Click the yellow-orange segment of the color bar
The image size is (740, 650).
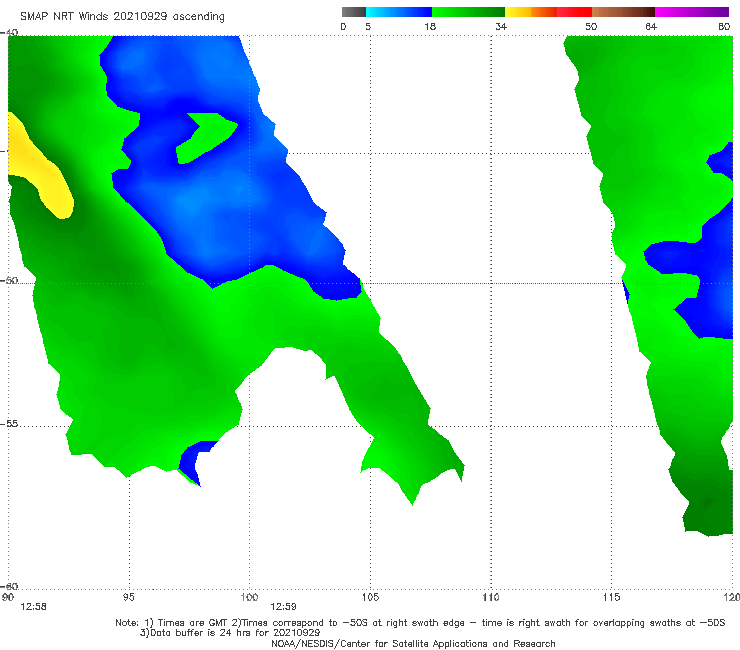(531, 12)
